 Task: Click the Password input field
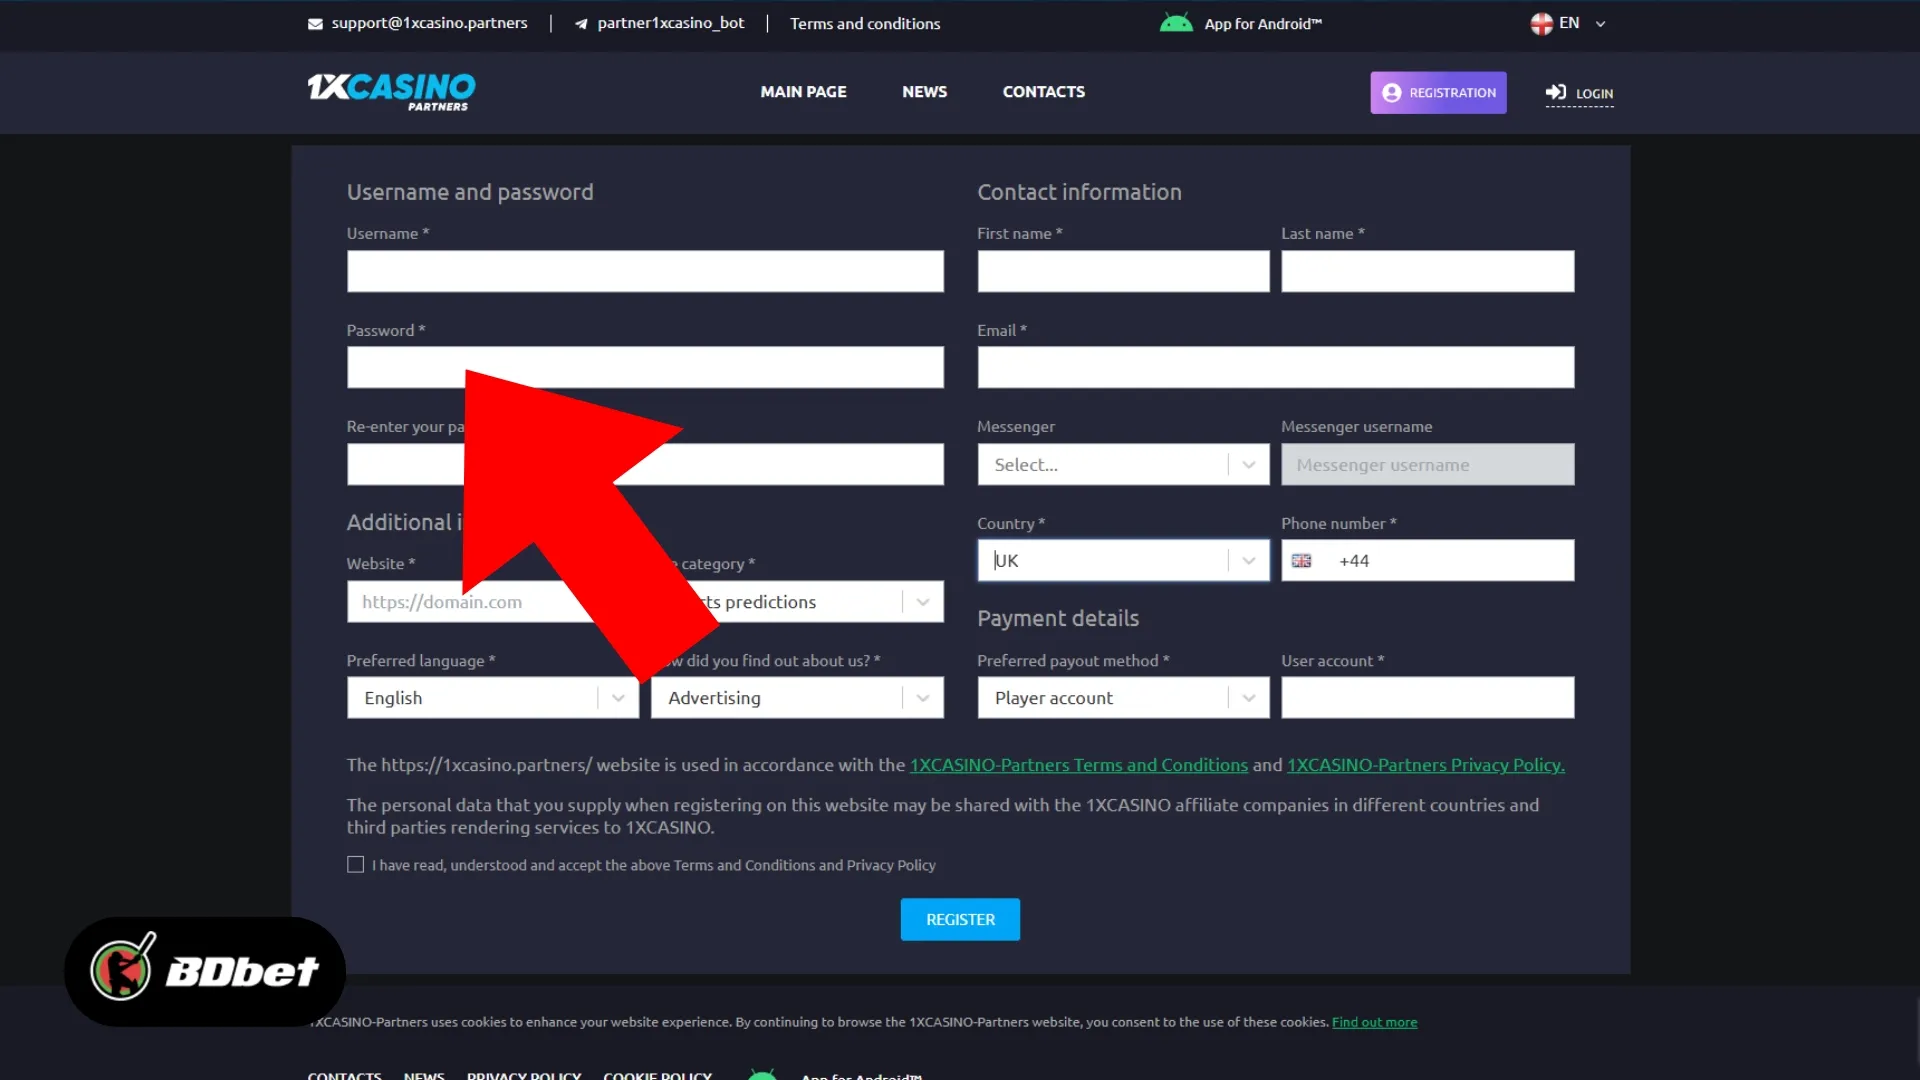coord(645,367)
